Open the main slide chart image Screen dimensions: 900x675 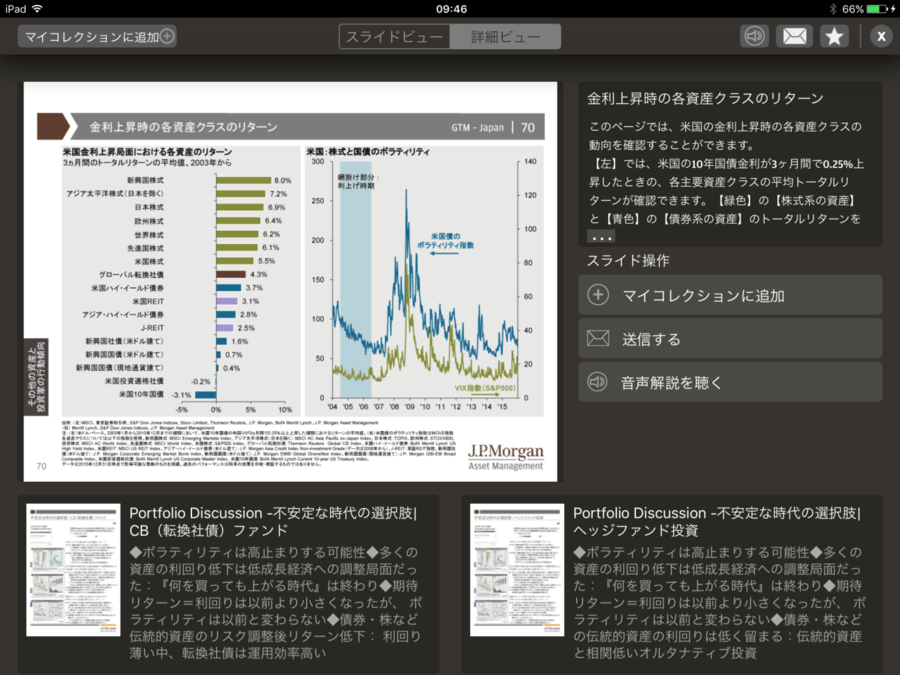[290, 281]
